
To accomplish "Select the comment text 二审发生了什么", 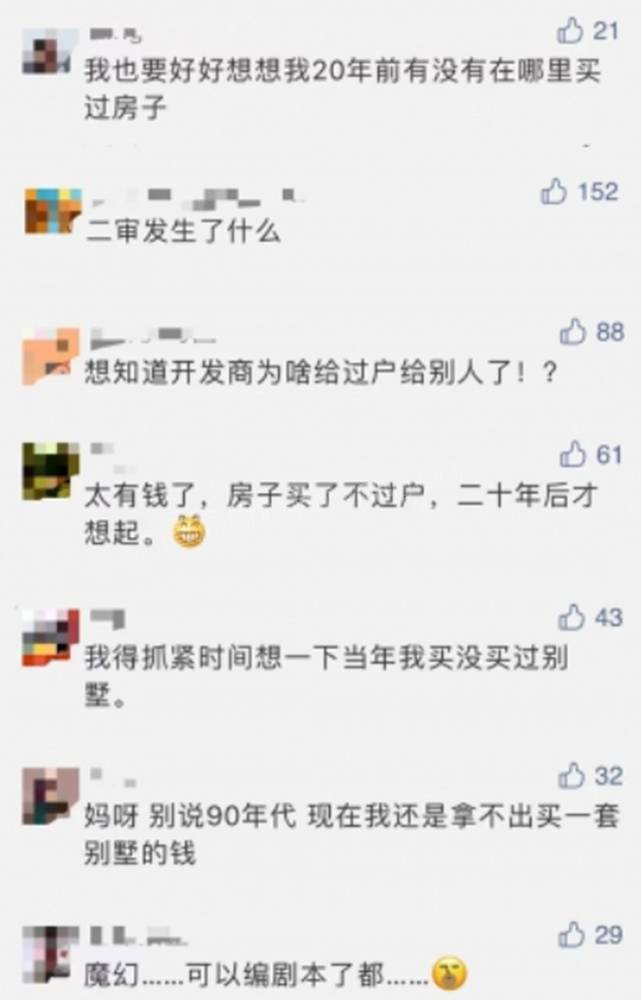I will (x=183, y=230).
